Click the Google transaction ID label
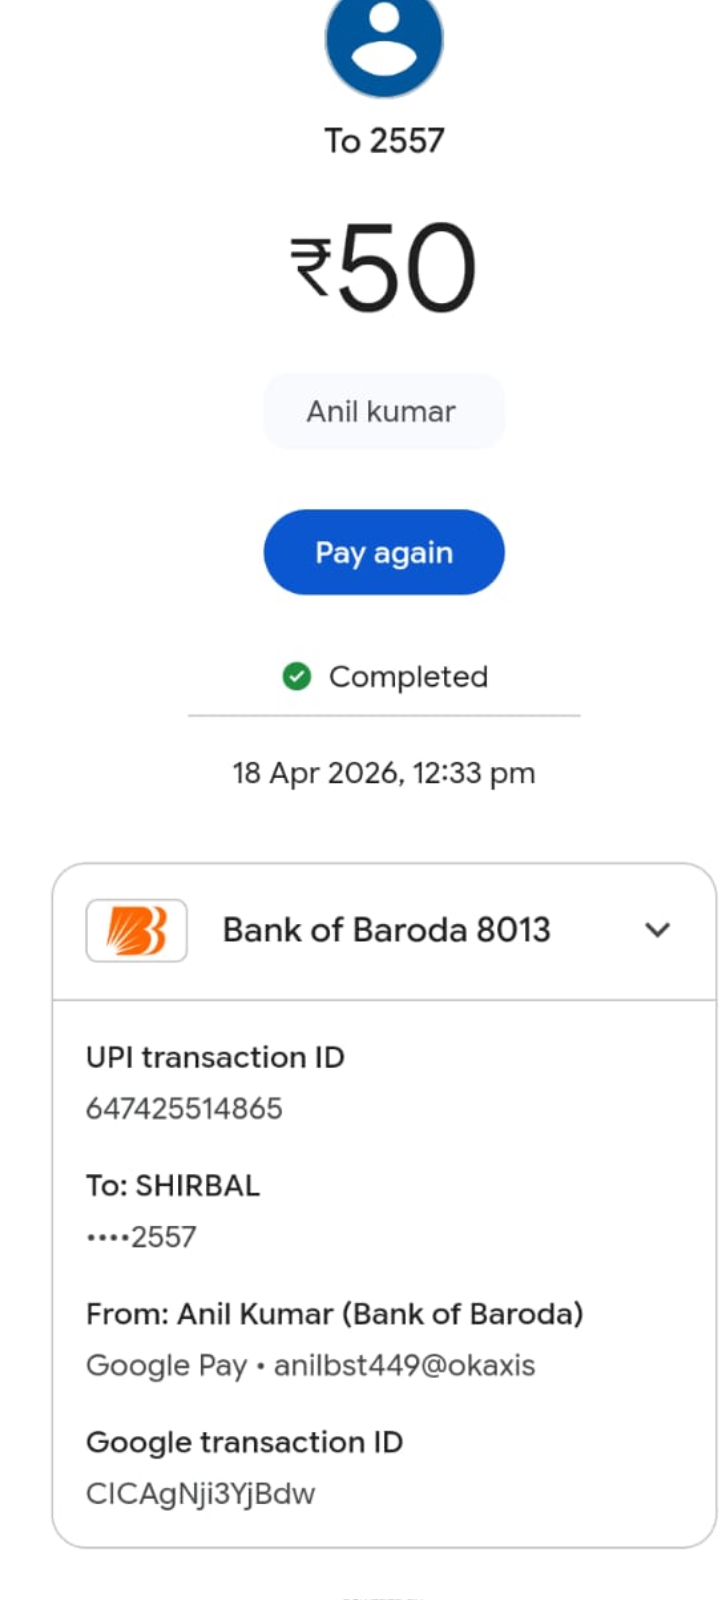The image size is (720, 1600). 244,1442
